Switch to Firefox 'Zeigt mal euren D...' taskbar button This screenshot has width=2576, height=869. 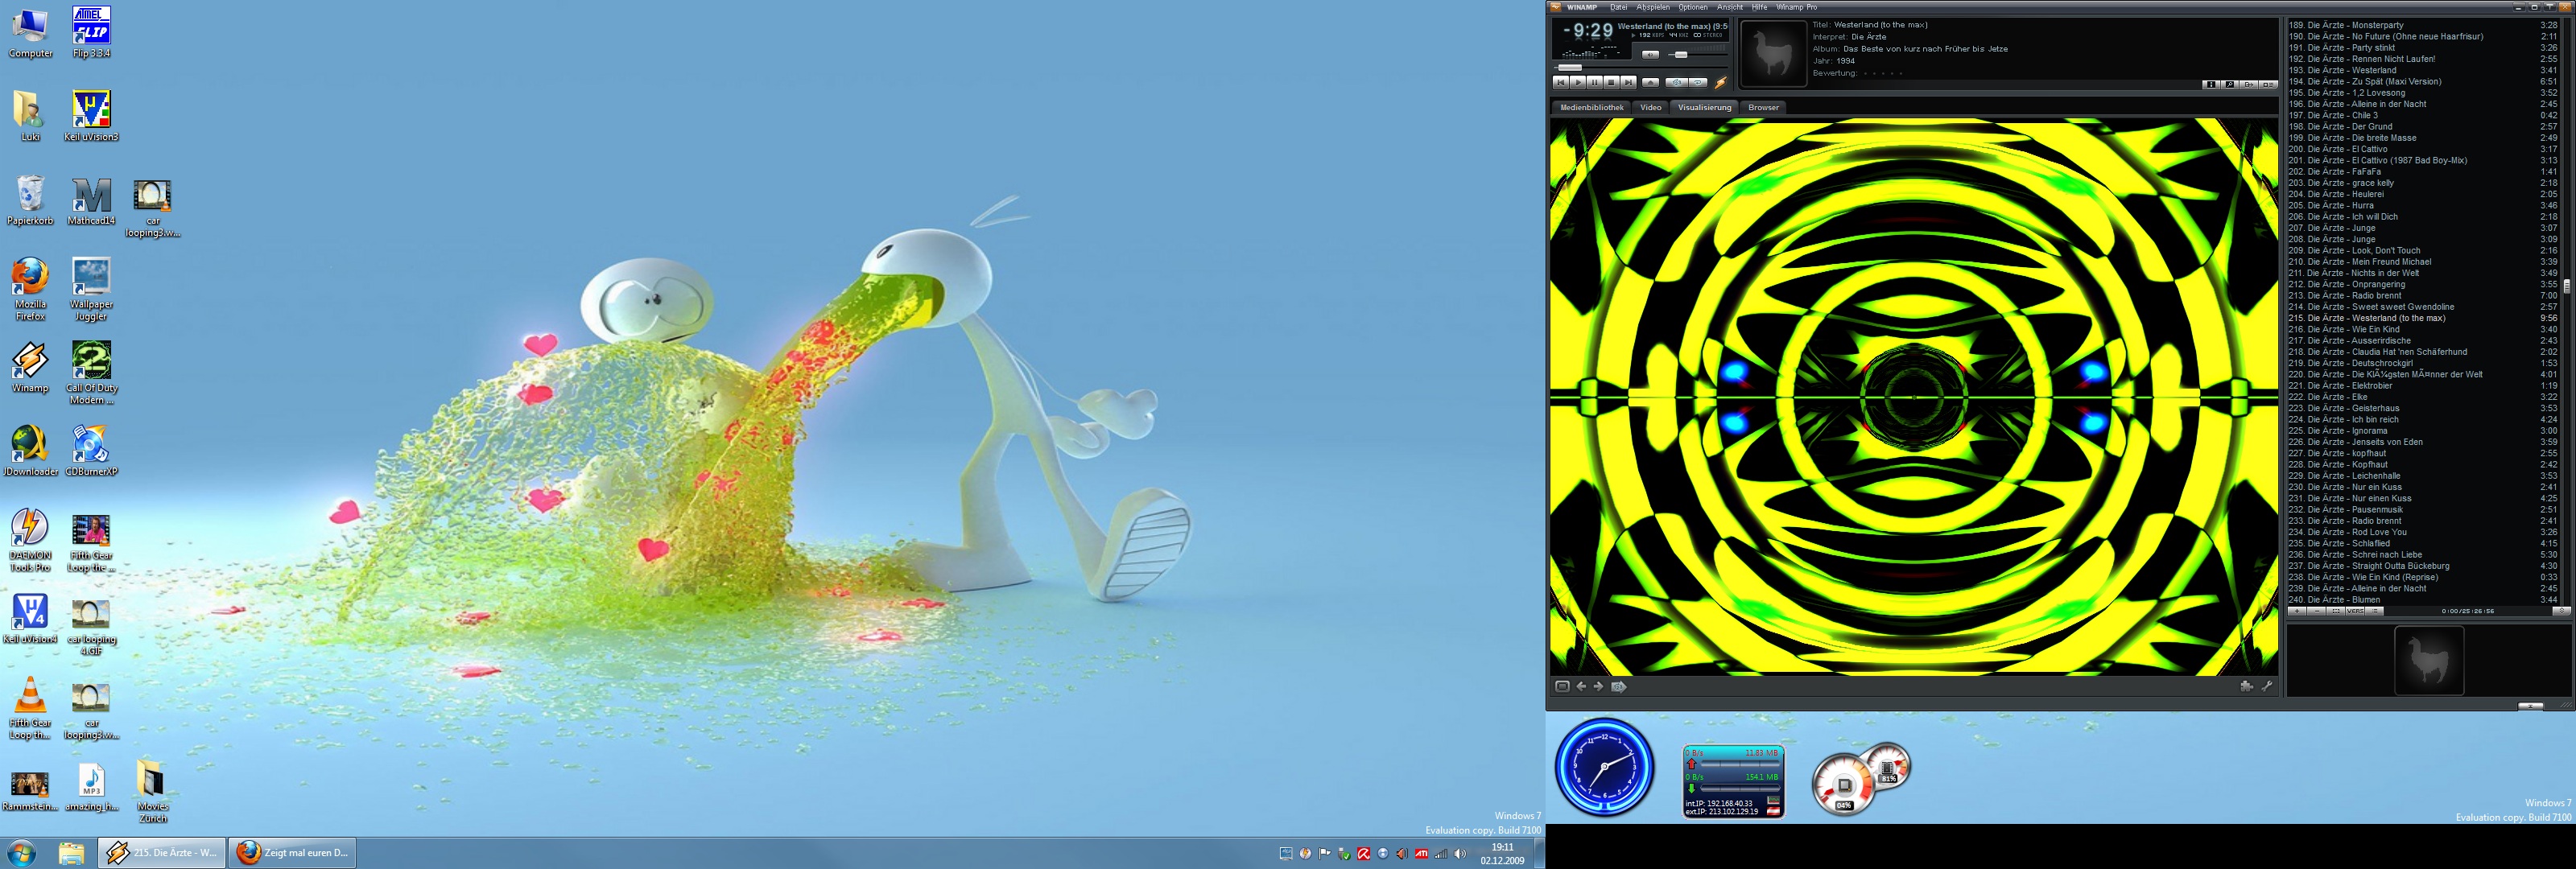tap(294, 853)
